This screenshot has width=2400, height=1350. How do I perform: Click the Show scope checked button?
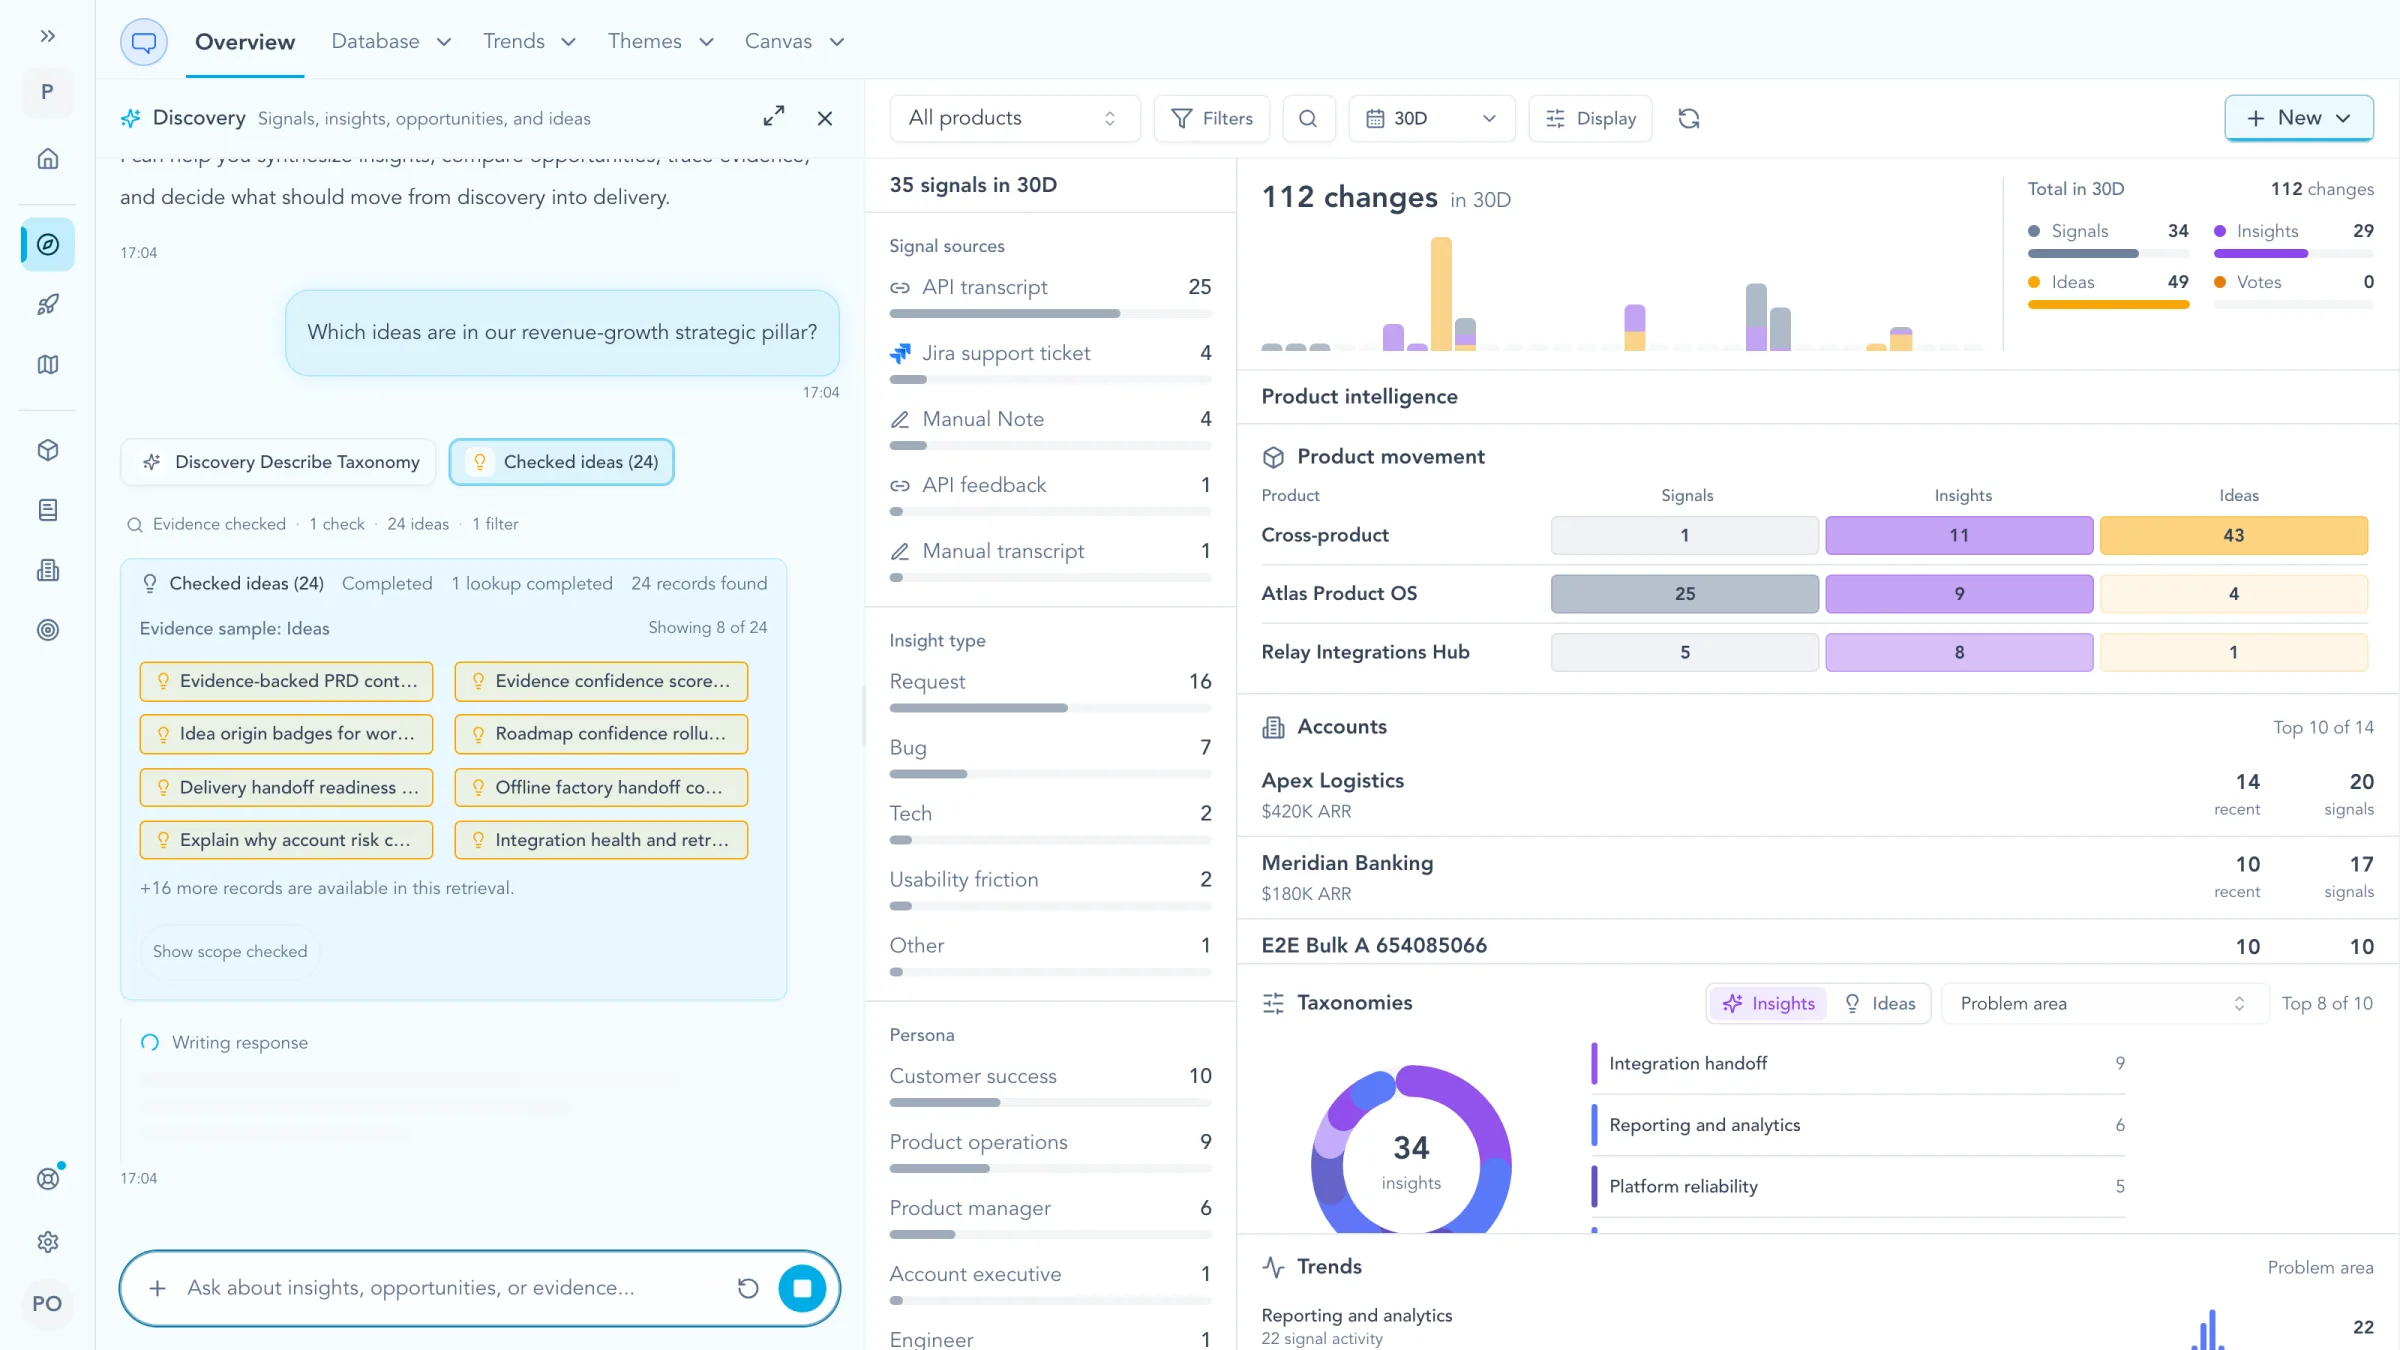[x=230, y=951]
